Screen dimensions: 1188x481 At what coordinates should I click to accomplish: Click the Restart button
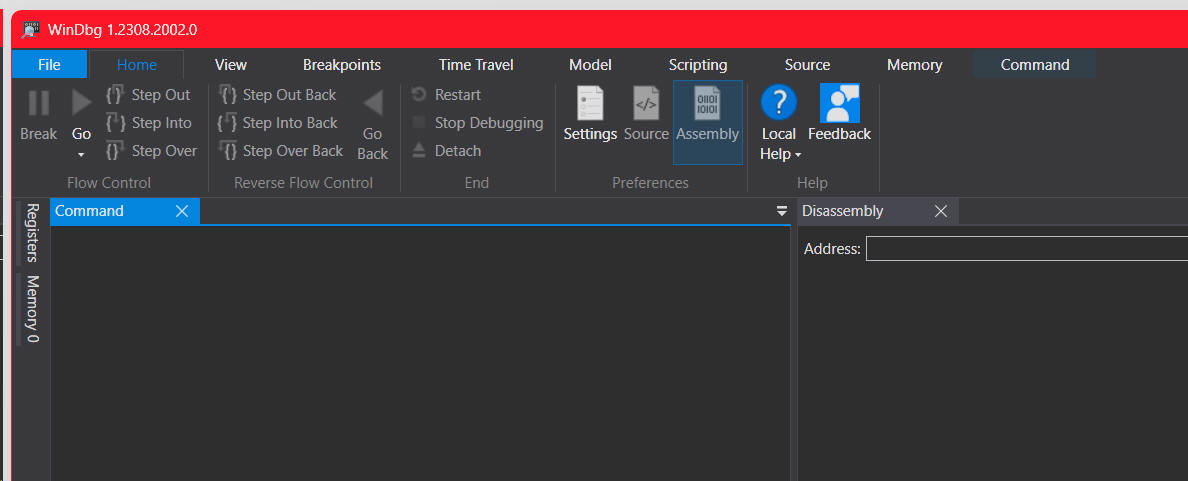(x=447, y=95)
